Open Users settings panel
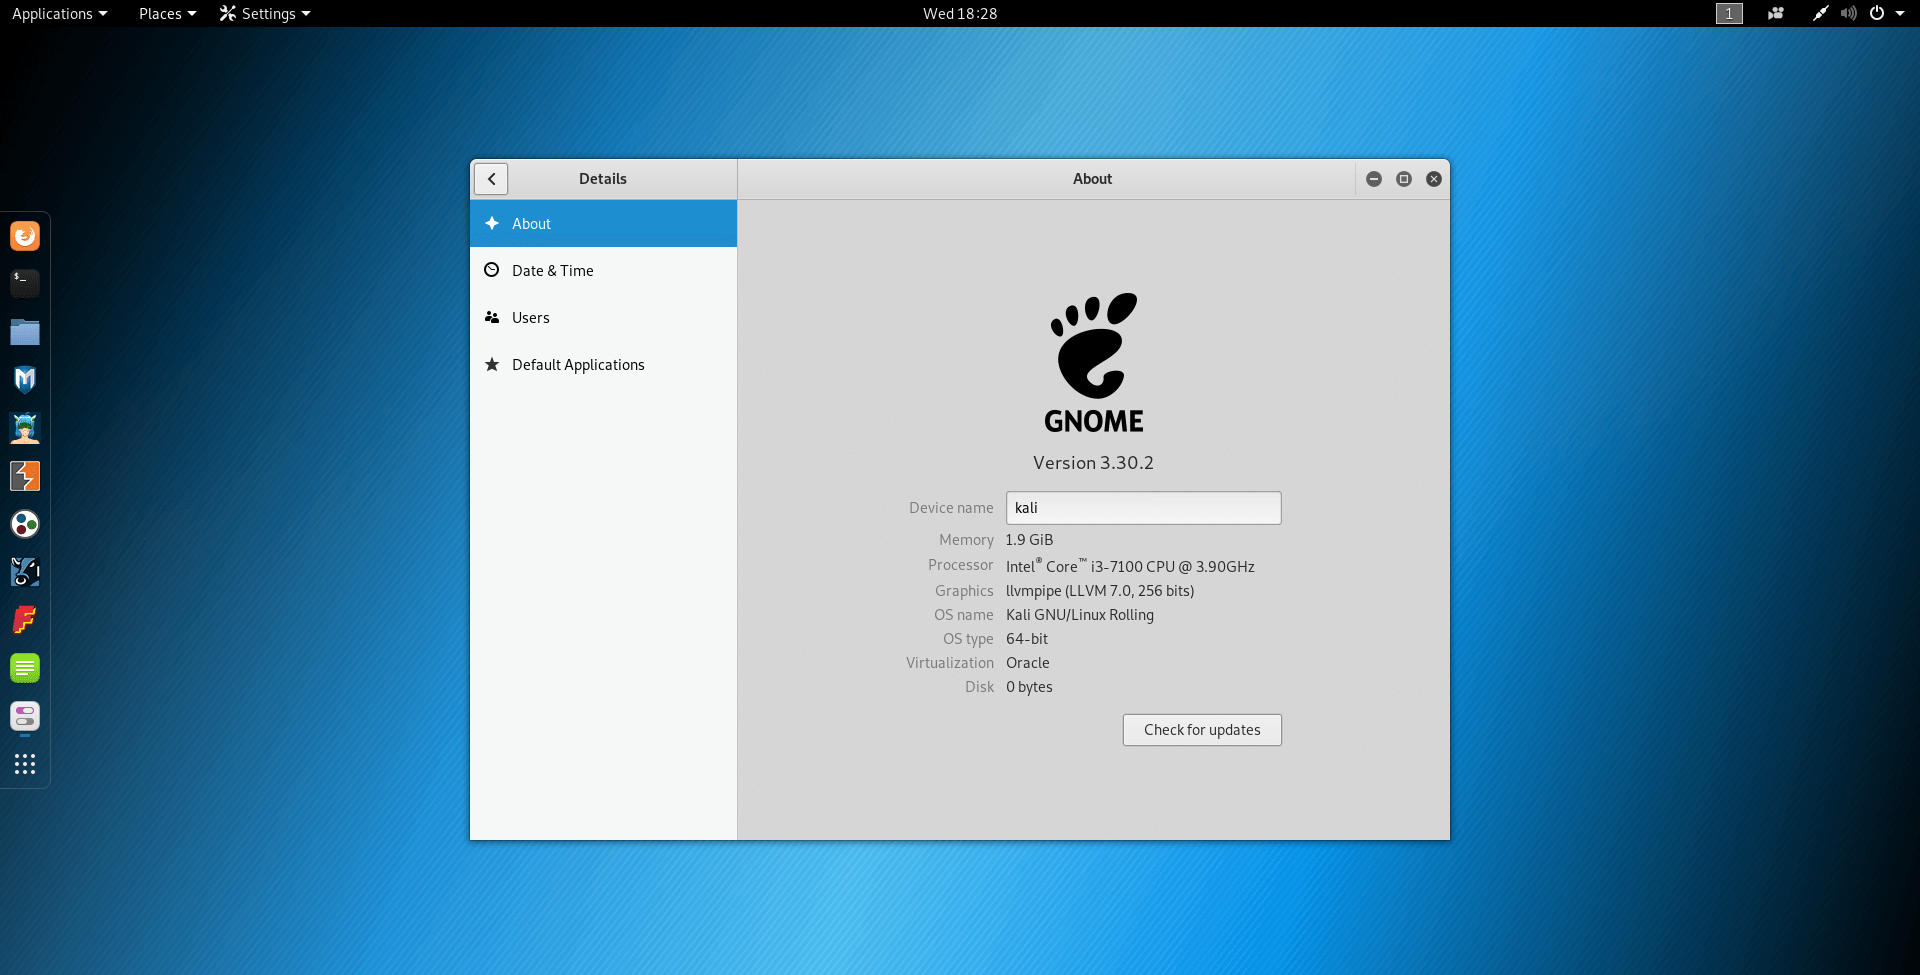1920x975 pixels. 603,318
